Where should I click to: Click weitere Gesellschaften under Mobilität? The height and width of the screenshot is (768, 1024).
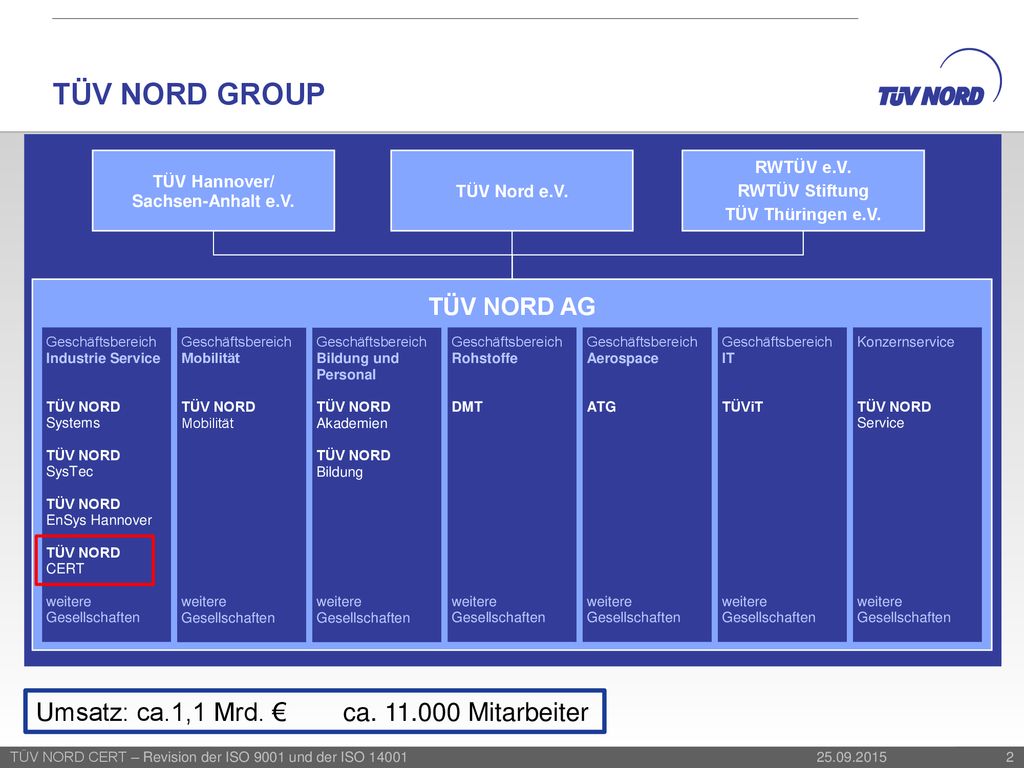(228, 609)
